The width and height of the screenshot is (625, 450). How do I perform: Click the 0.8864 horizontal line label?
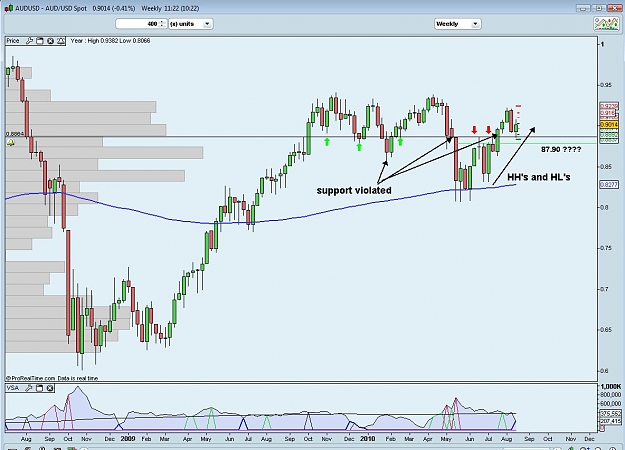coord(15,134)
